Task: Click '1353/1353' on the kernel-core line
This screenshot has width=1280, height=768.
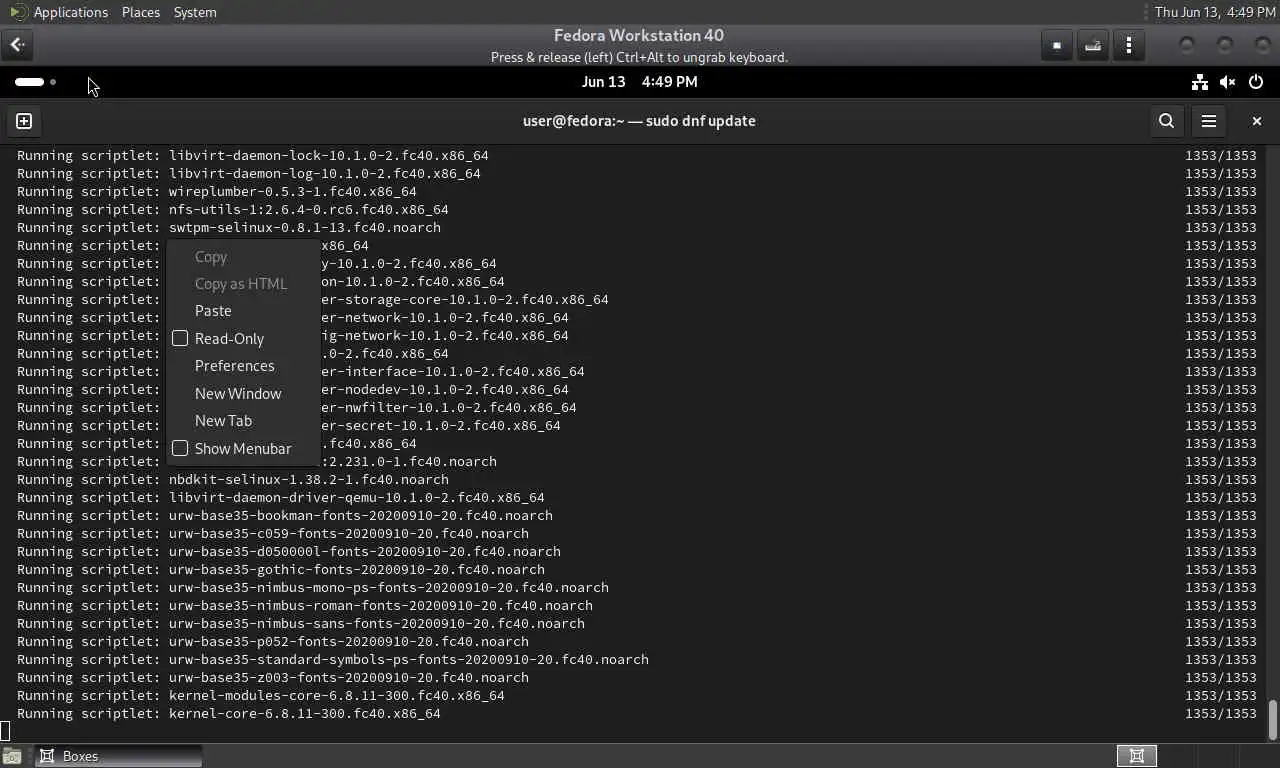Action: [x=1221, y=714]
